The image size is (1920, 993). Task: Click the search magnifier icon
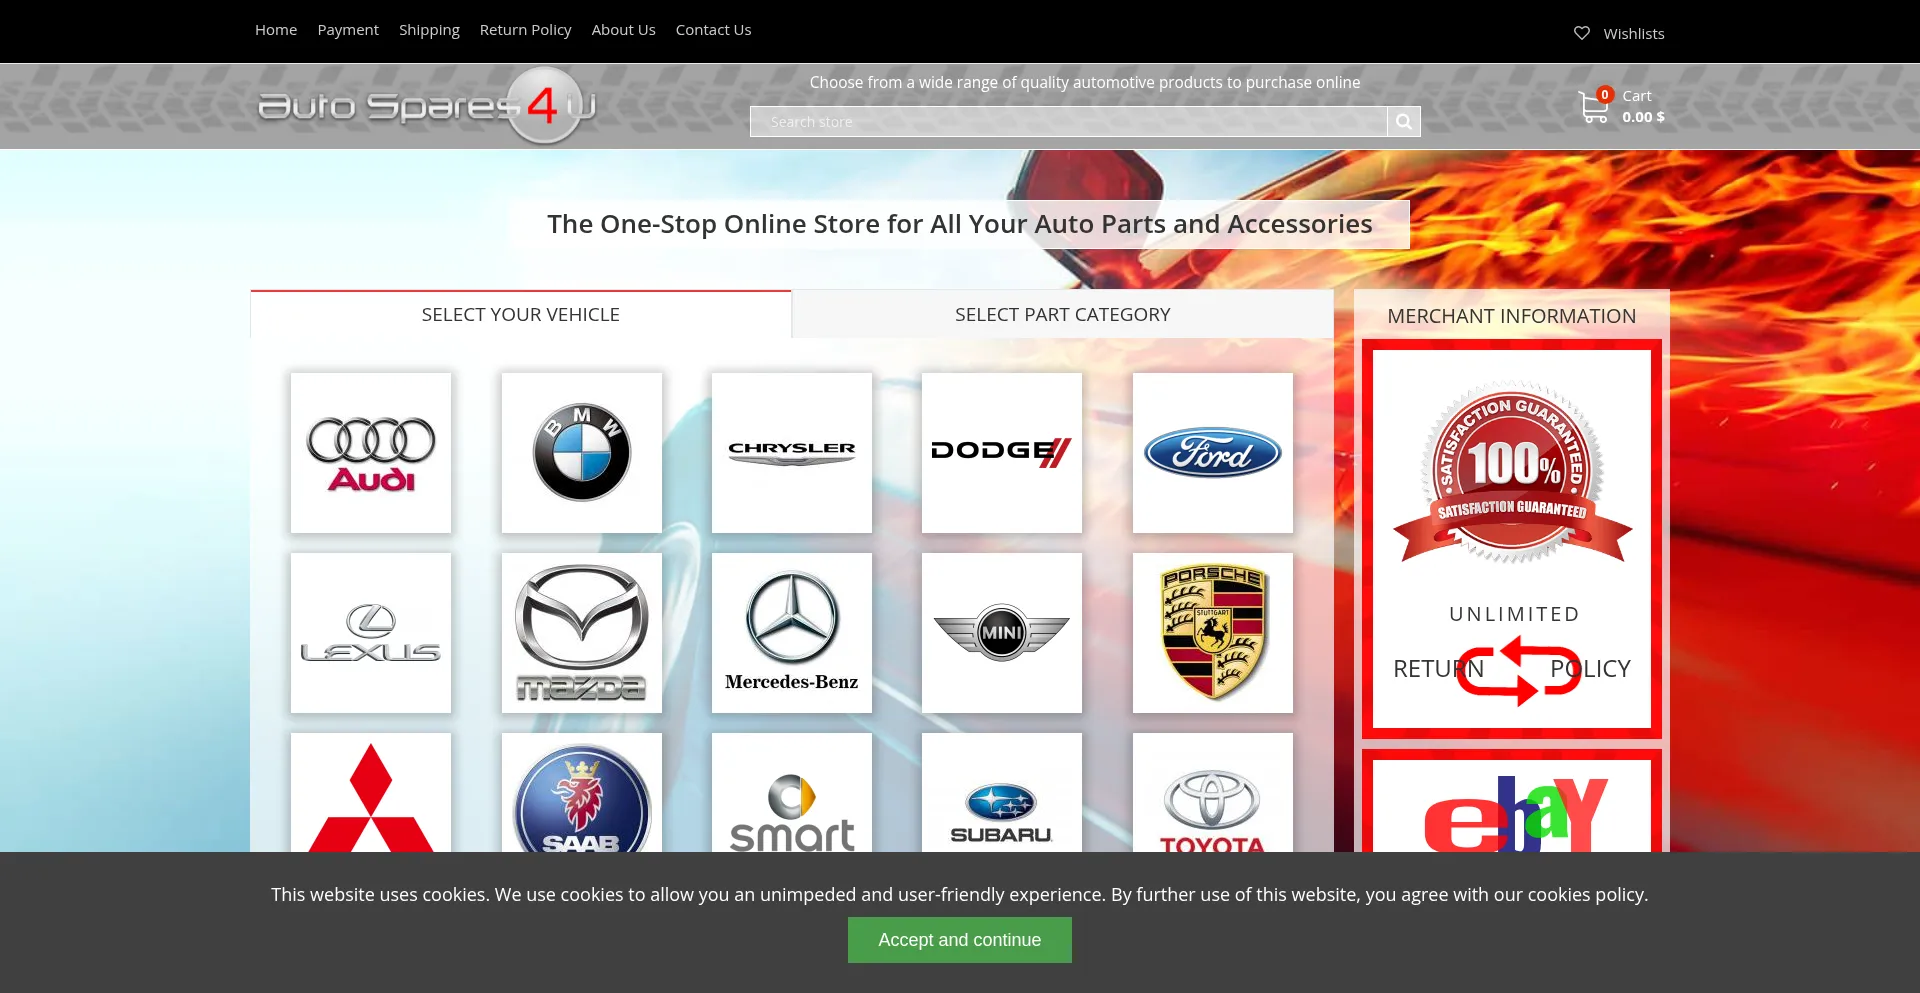[1403, 122]
